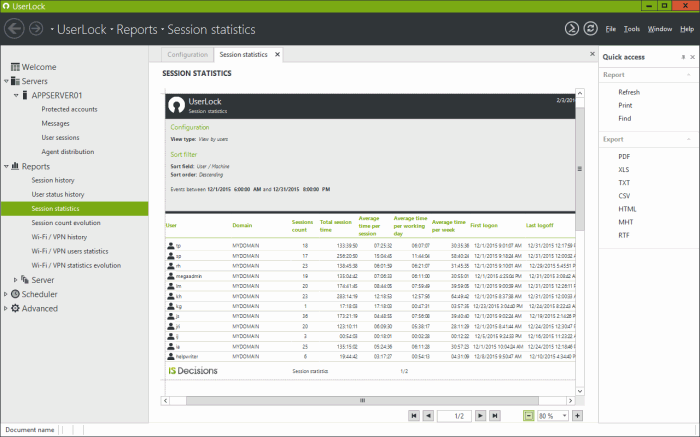
Task: Close the Quick access panel
Action: 692,57
